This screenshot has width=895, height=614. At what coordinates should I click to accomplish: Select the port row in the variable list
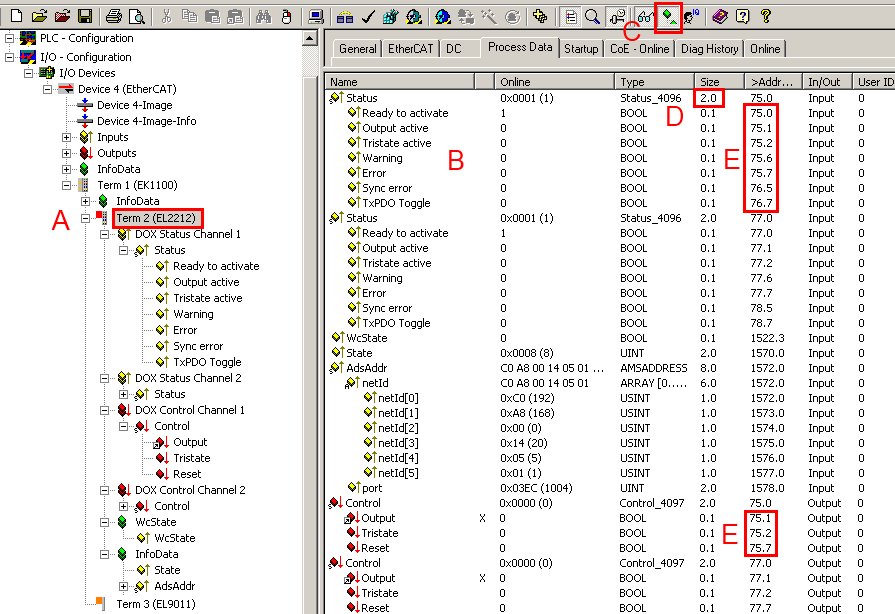(x=608, y=488)
